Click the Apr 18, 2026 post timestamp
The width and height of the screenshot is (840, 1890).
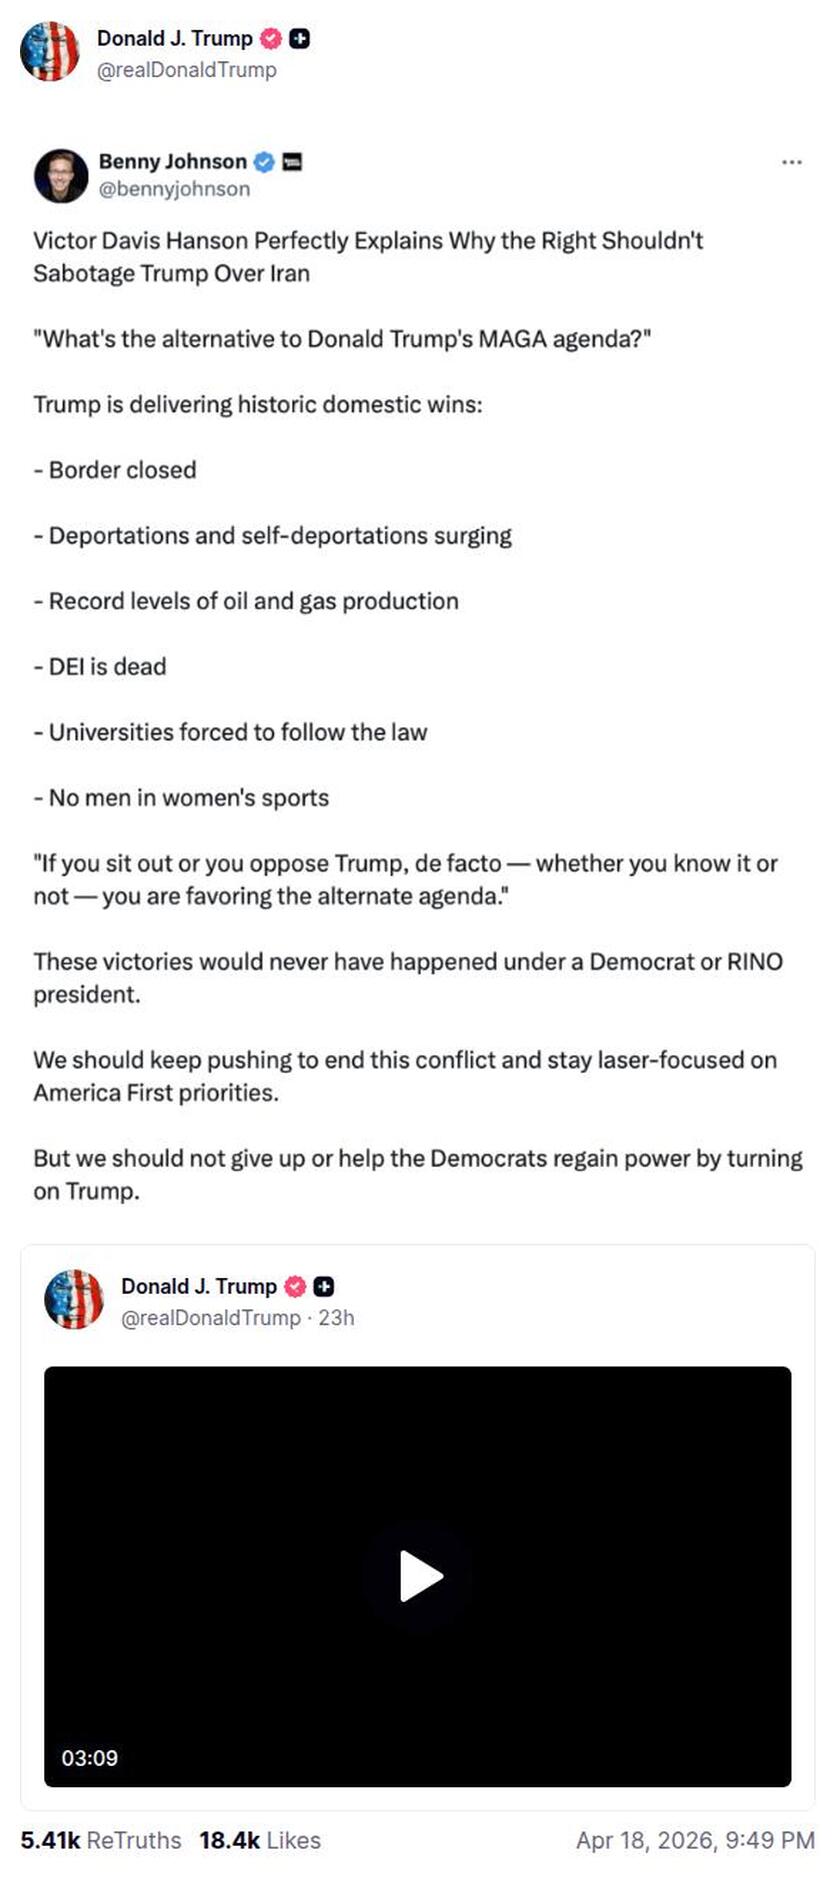click(694, 1840)
